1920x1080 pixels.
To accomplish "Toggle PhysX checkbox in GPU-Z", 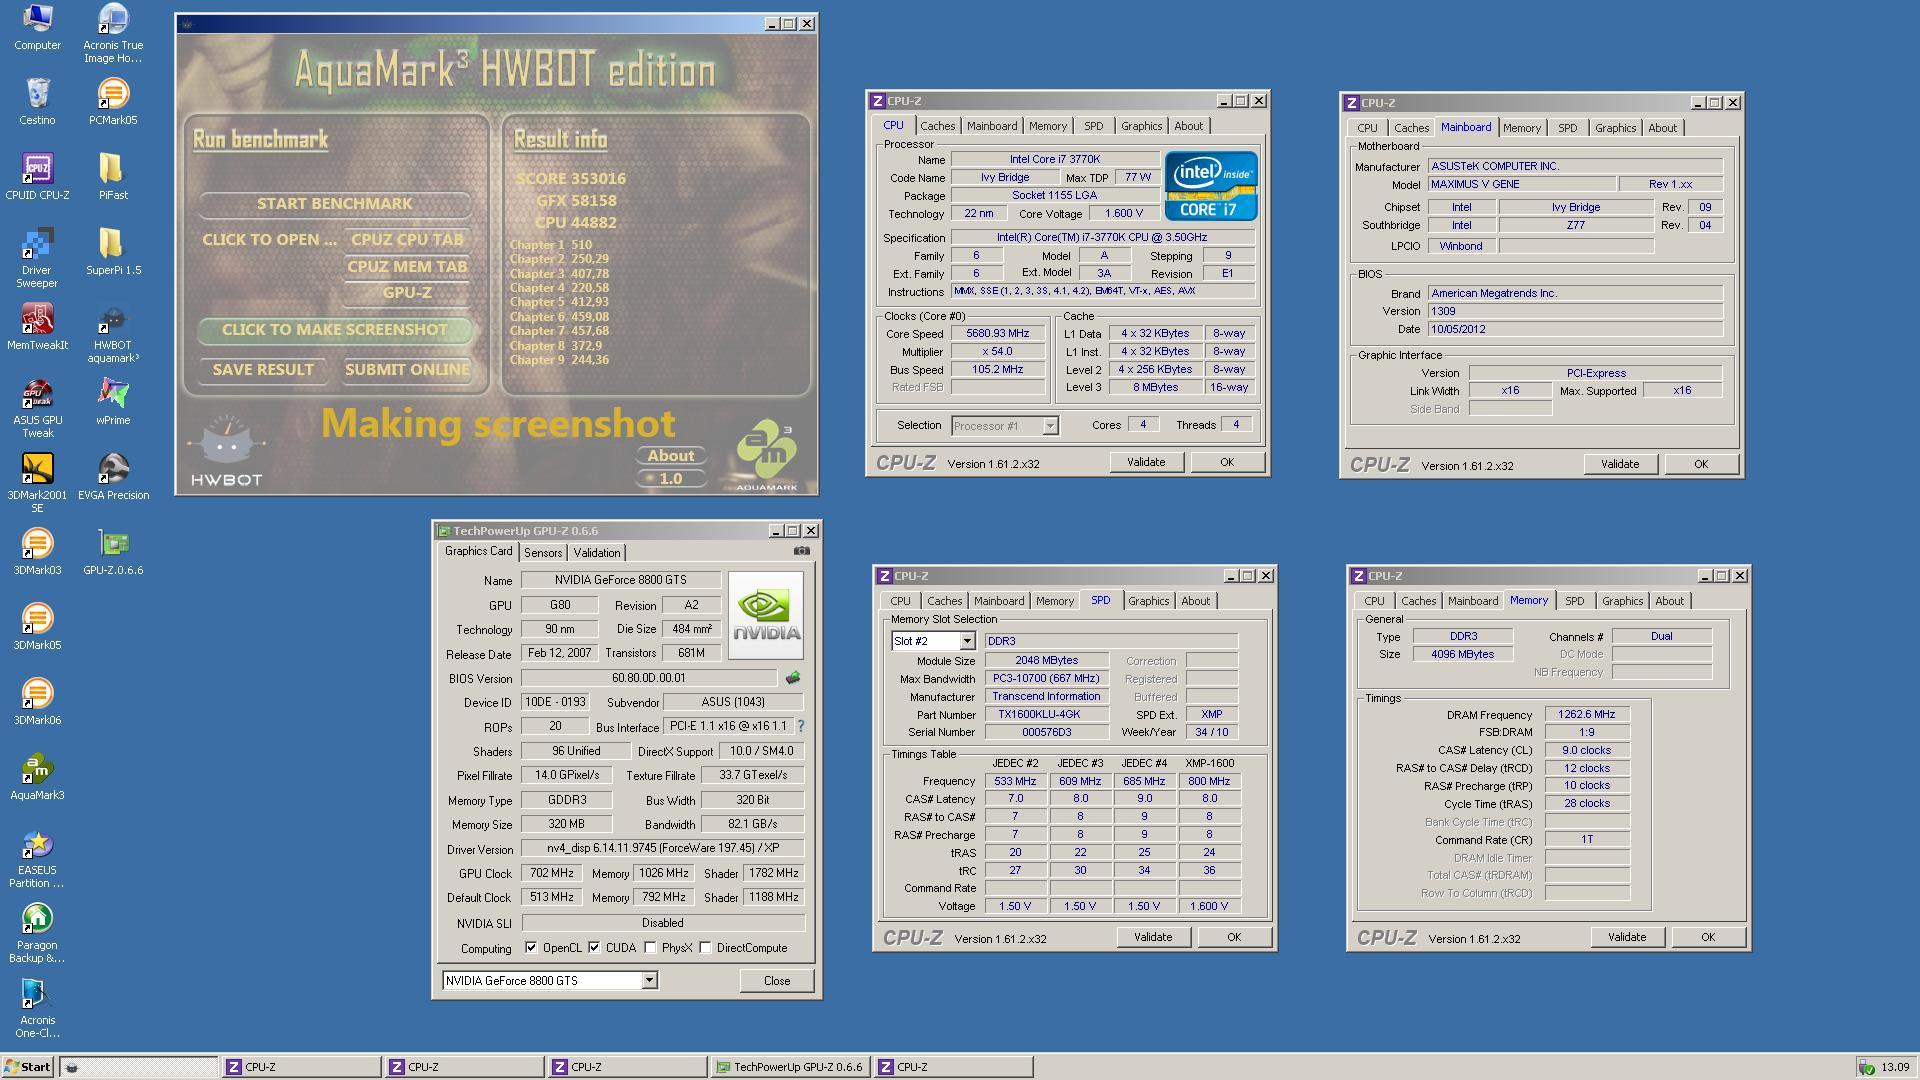I will pyautogui.click(x=650, y=947).
